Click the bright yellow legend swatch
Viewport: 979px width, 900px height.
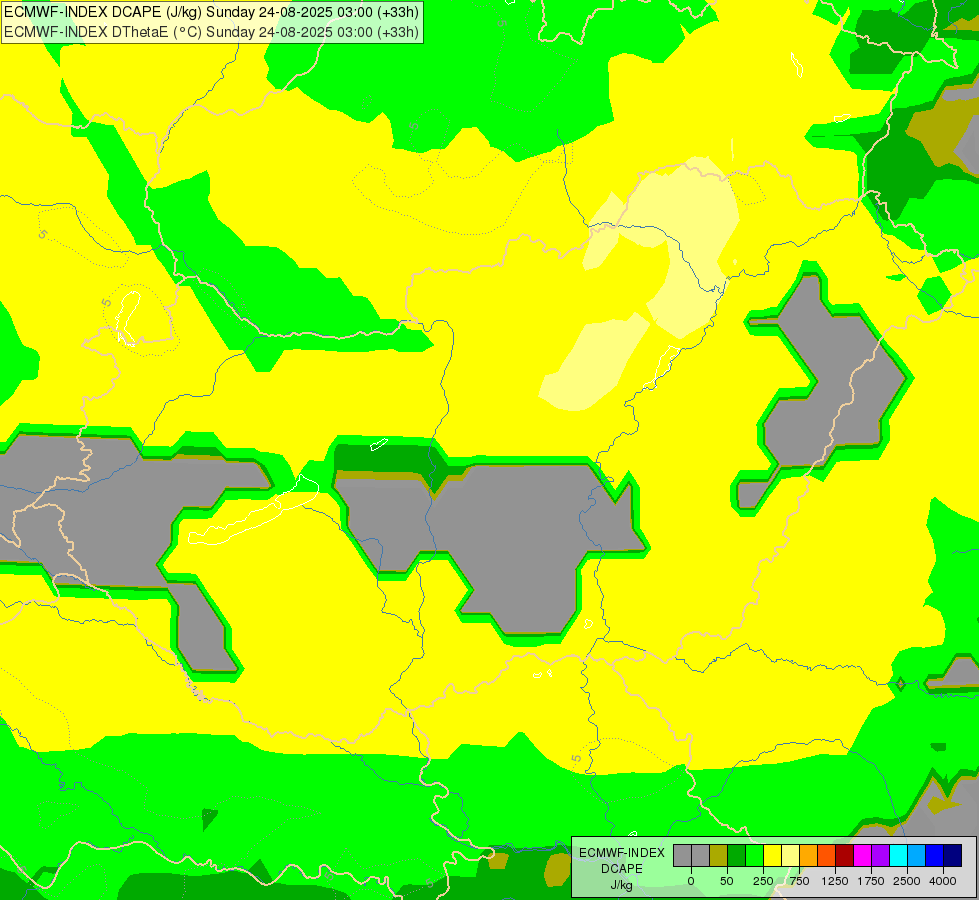click(x=772, y=855)
